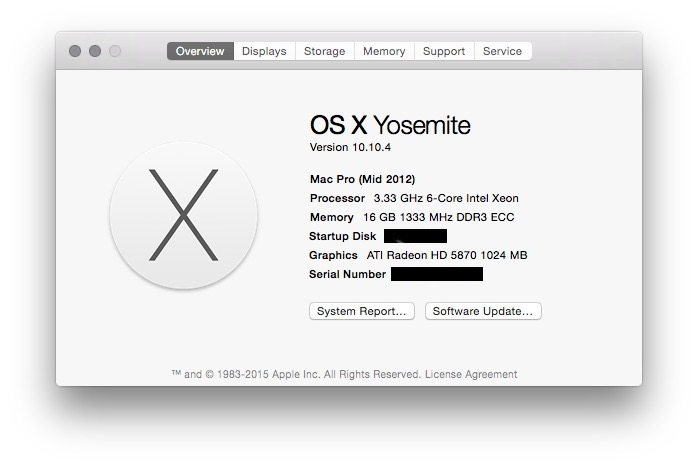Select 'ATI Radeon HD 5870 1024 MB' value
This screenshot has height=466, width=698.
[x=447, y=255]
